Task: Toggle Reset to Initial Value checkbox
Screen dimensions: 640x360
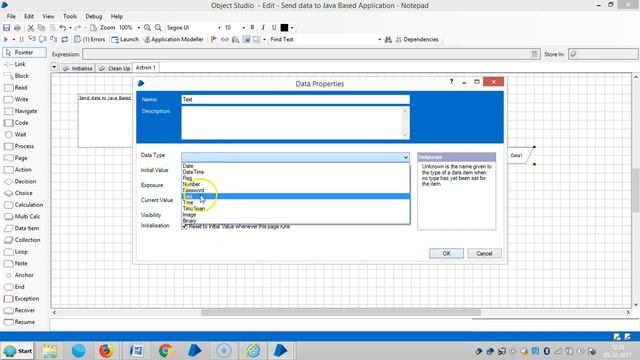Action: coord(184,226)
